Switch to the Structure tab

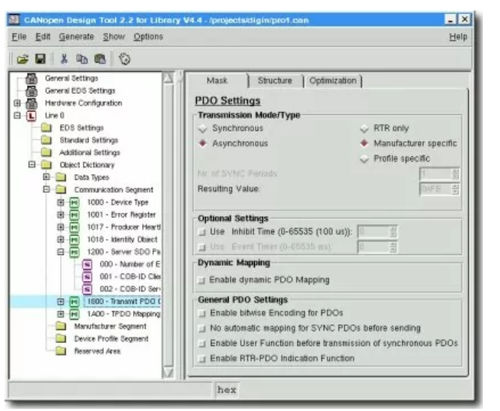click(275, 80)
